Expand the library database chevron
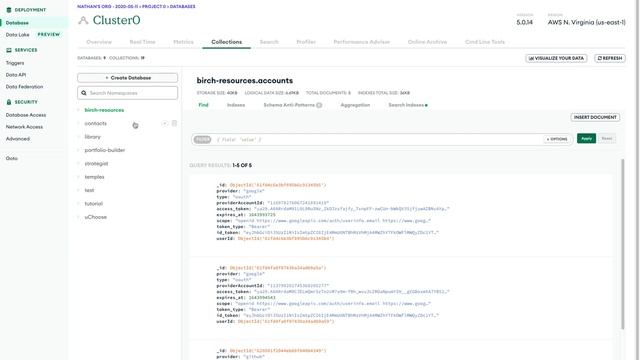Image resolution: width=640 pixels, height=360 pixels. [79, 137]
